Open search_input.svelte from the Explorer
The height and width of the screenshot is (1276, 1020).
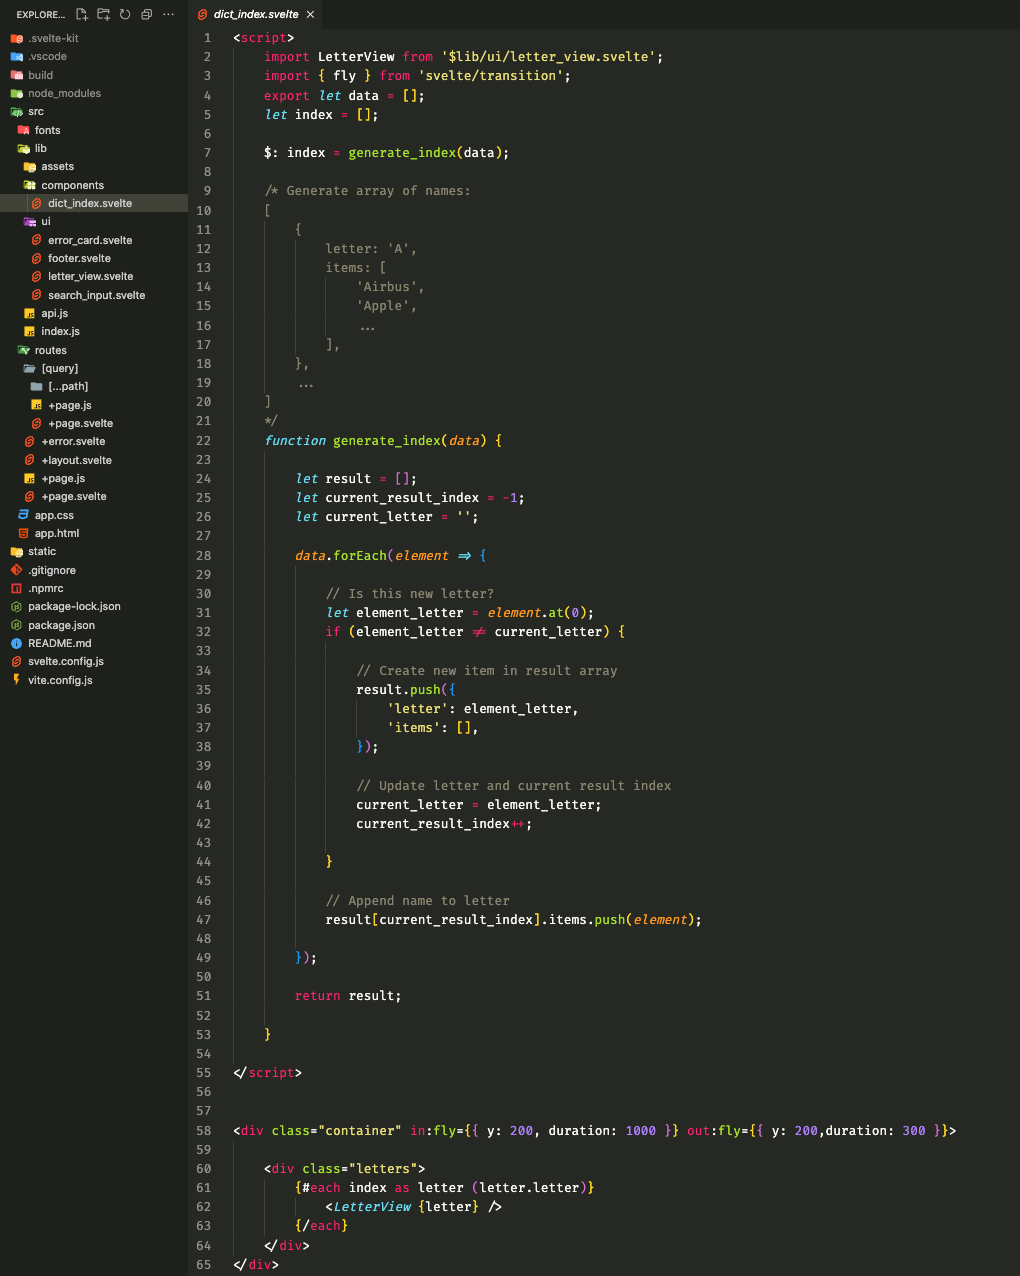coord(96,295)
